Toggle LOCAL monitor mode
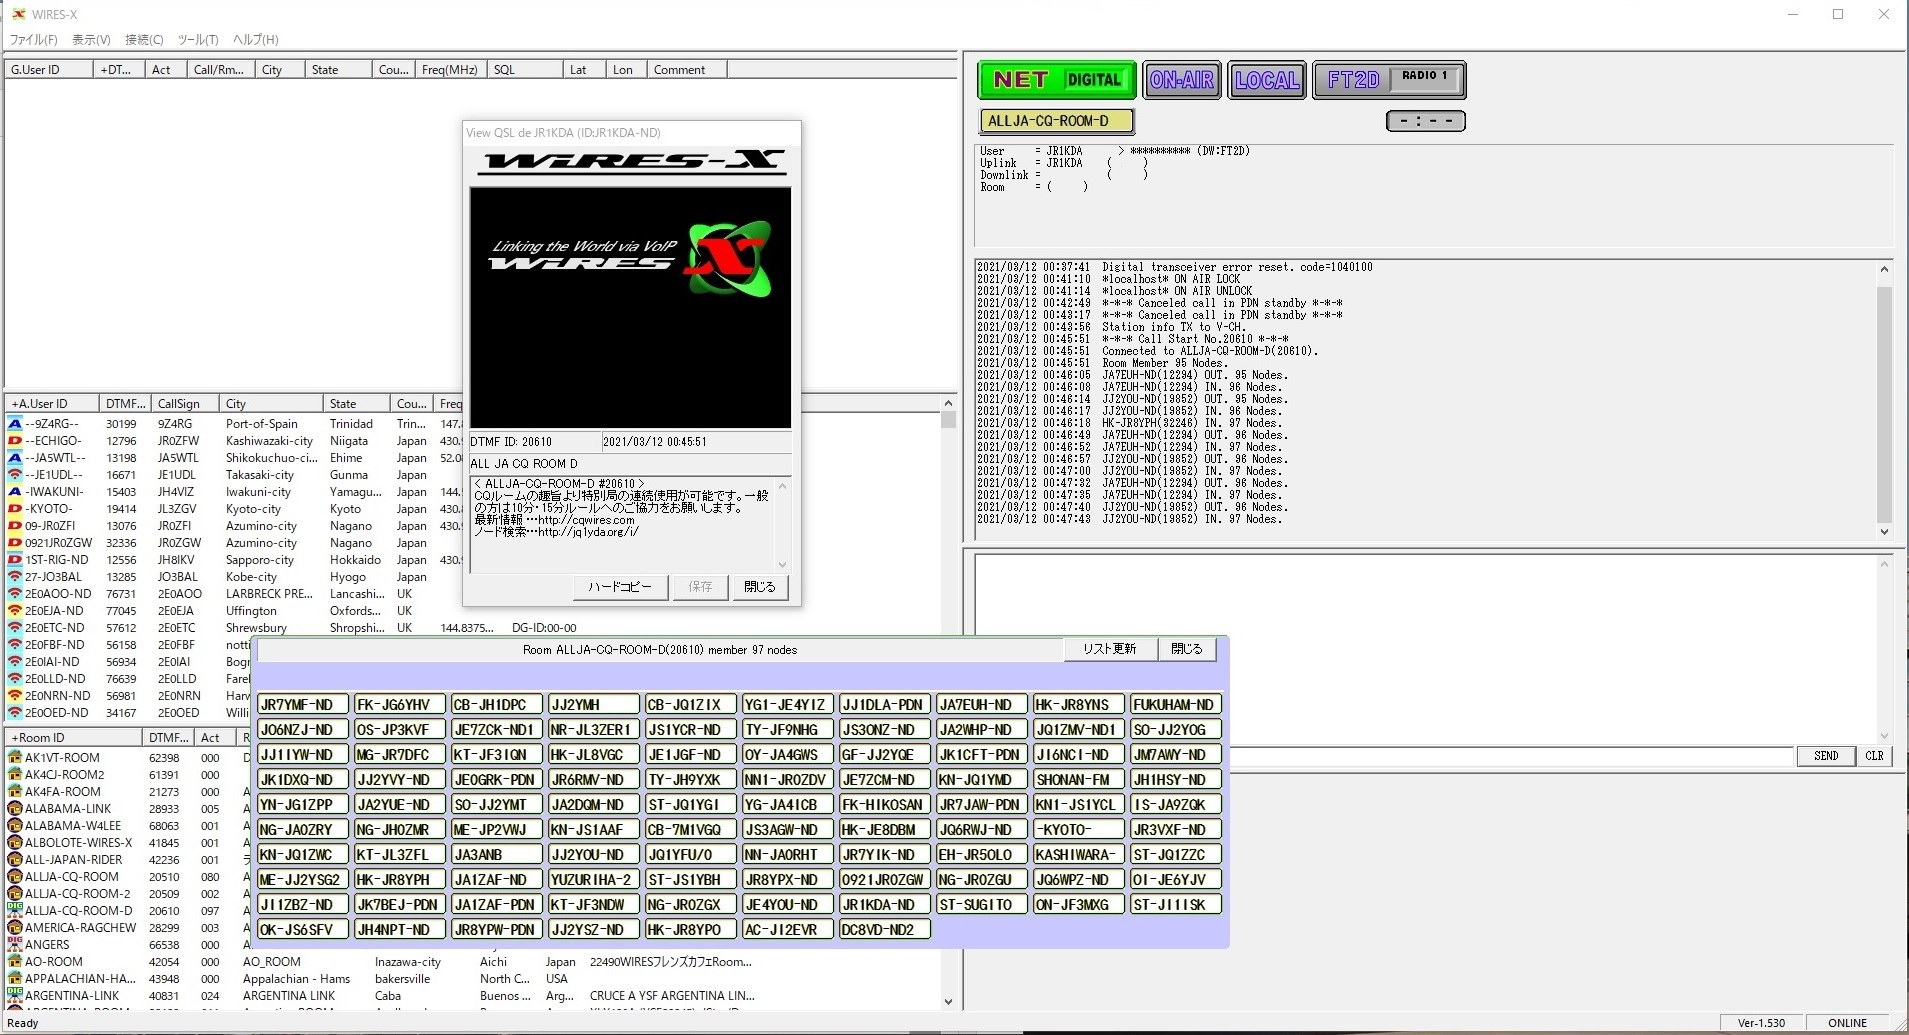The width and height of the screenshot is (1909, 1035). (1266, 80)
